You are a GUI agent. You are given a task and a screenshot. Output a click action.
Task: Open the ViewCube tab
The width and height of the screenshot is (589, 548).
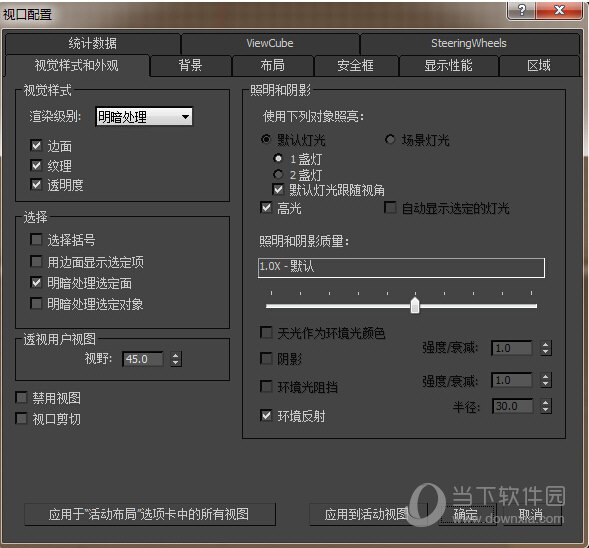tap(270, 44)
